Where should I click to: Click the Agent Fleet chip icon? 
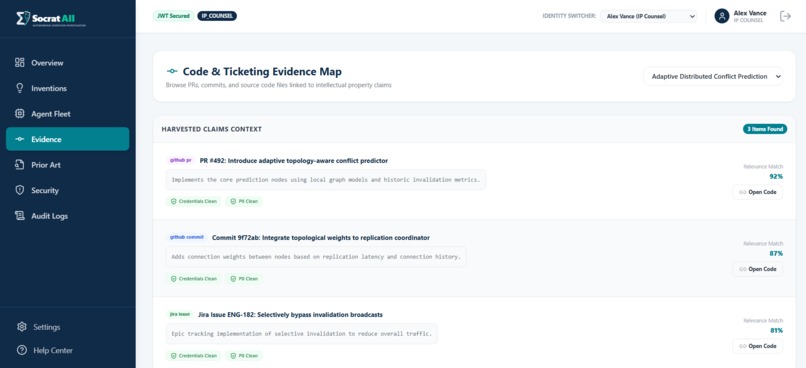[20, 114]
